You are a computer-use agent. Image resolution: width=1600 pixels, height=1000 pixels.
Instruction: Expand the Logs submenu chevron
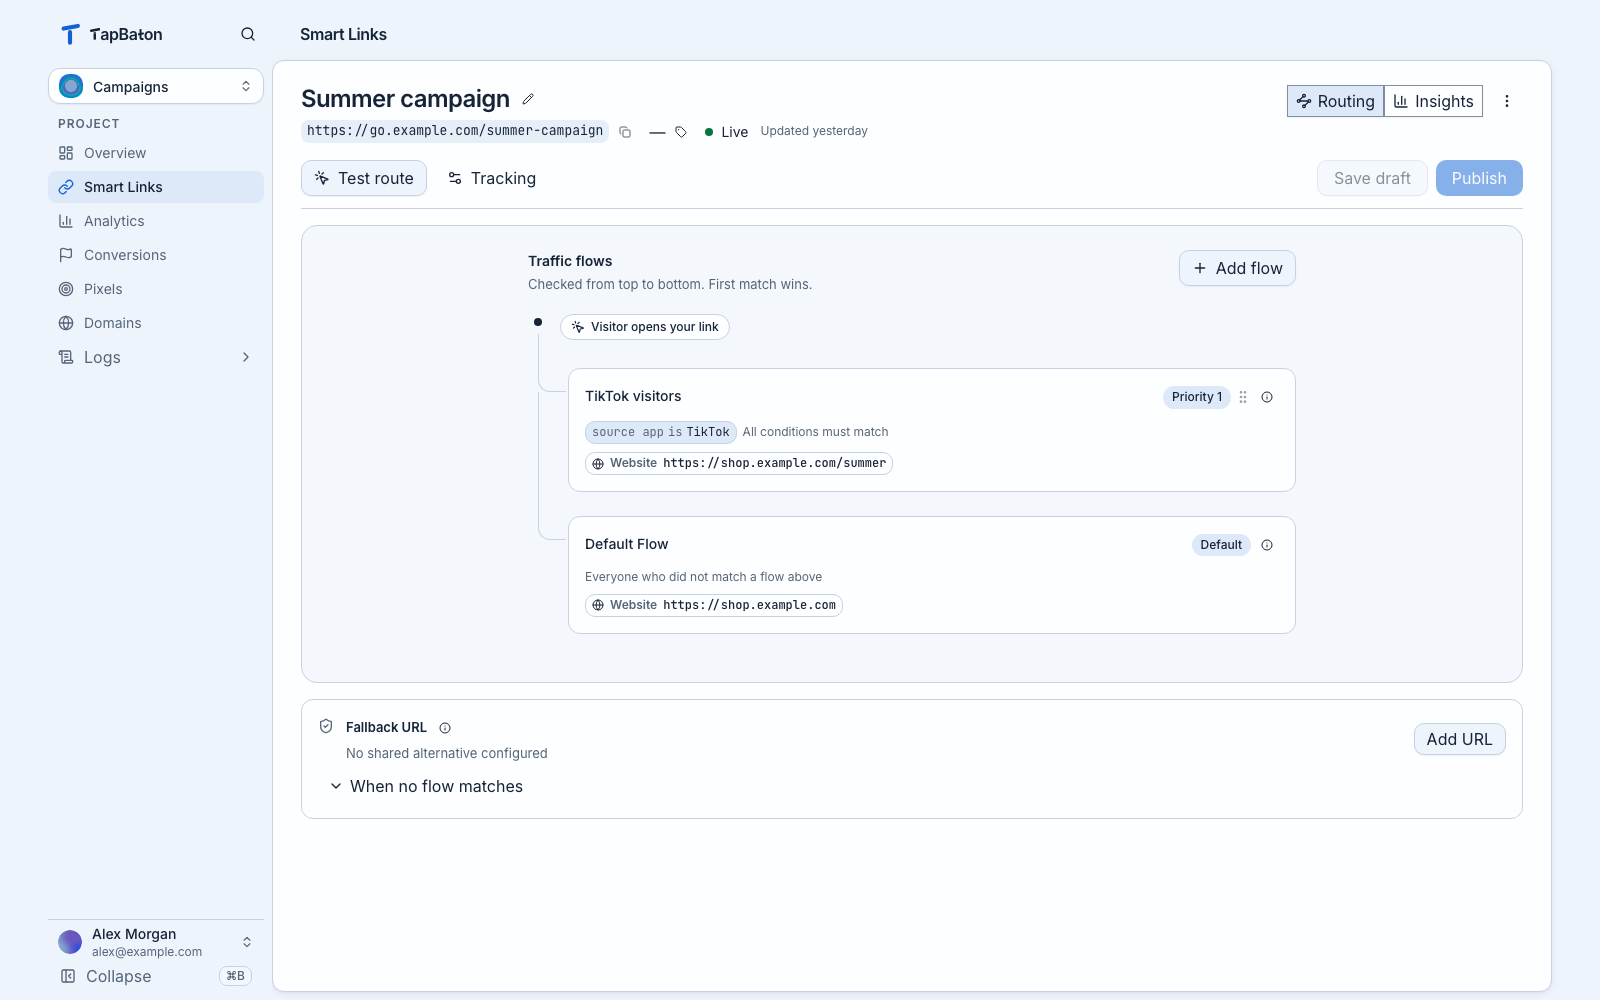click(x=246, y=357)
